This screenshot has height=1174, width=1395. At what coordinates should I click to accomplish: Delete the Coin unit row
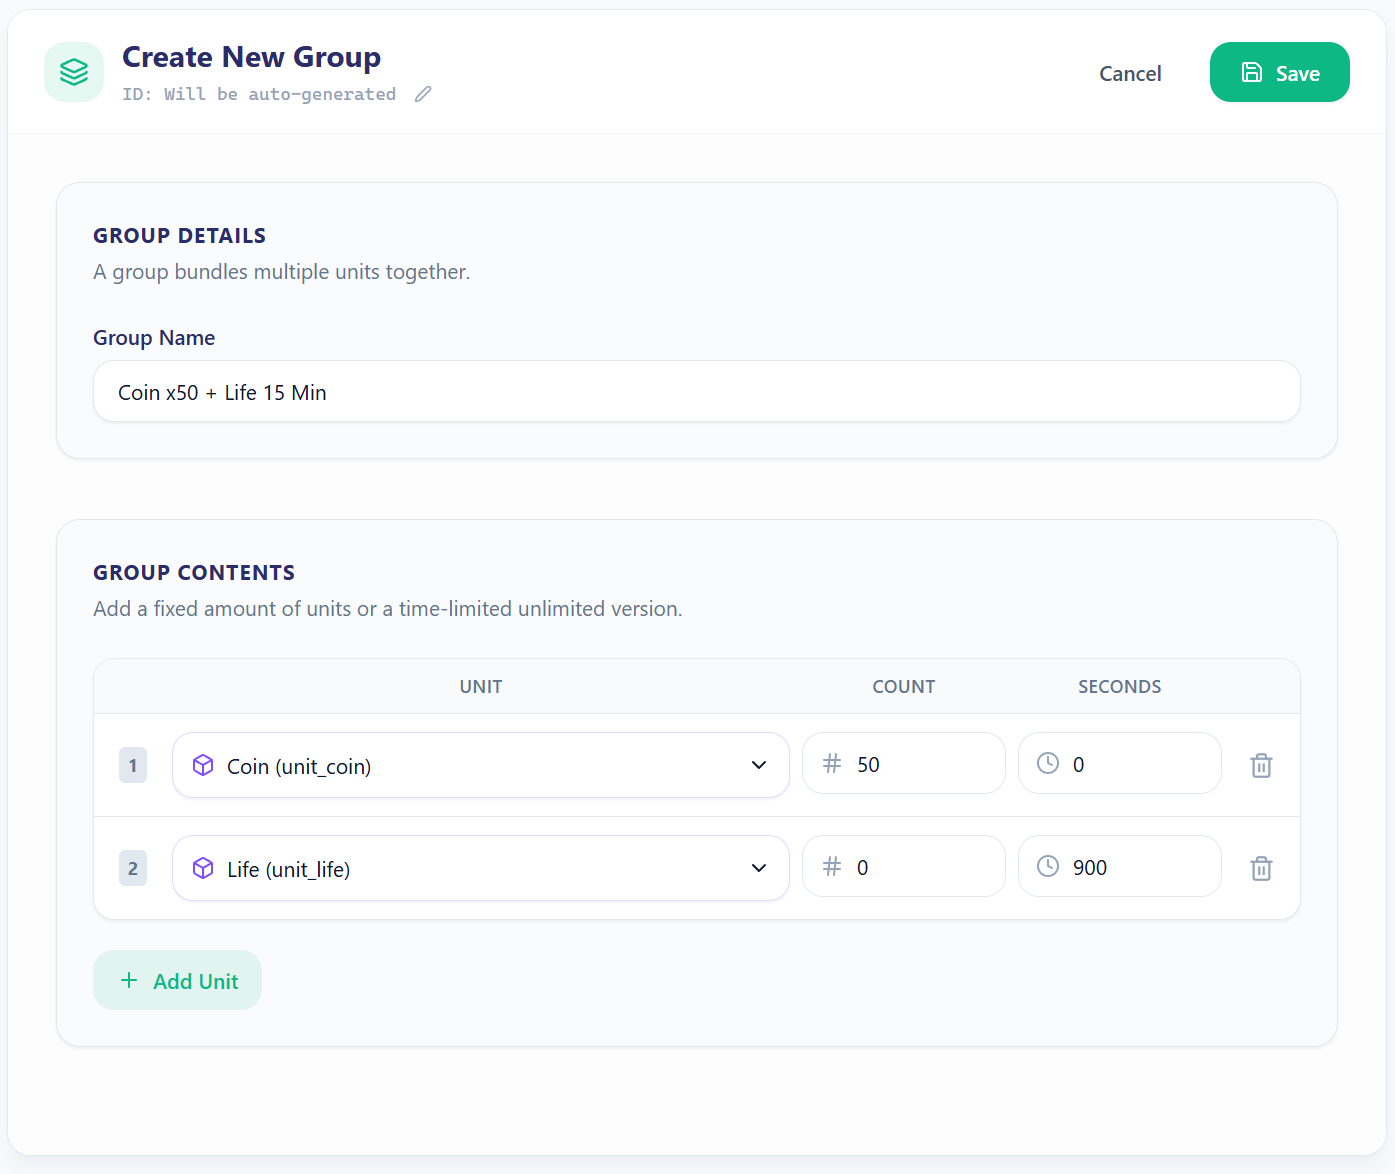[x=1262, y=765]
